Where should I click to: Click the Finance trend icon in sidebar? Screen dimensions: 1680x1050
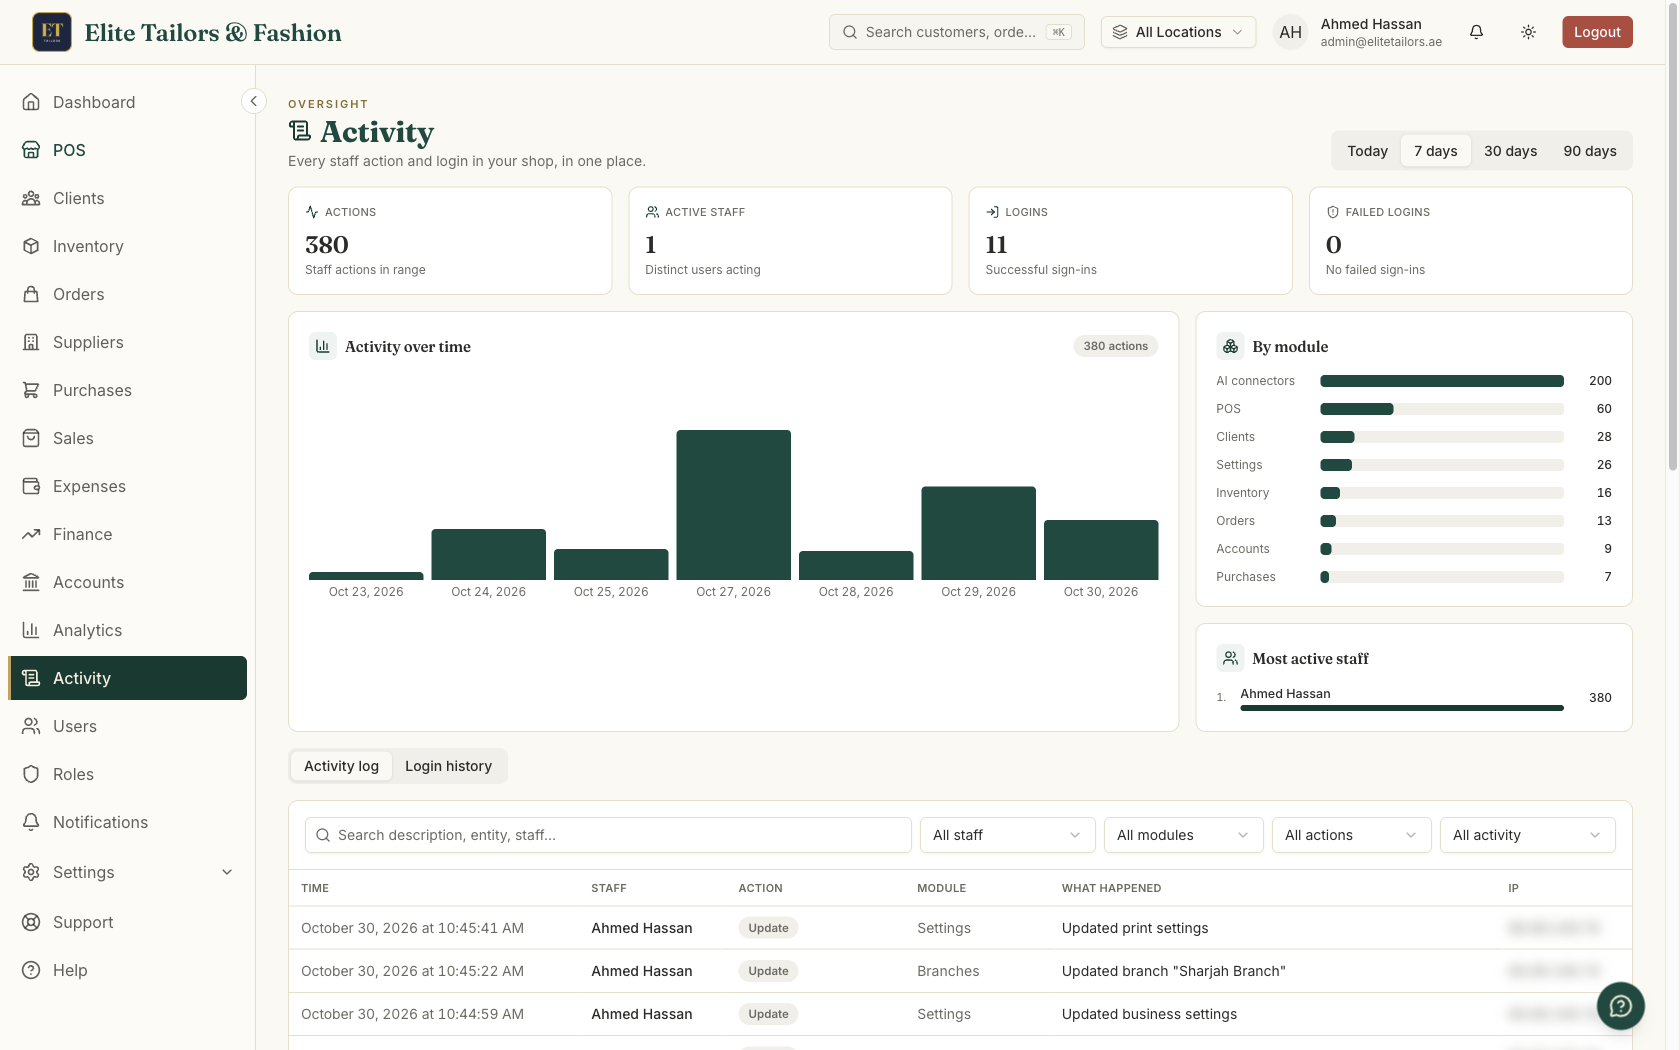(x=31, y=534)
